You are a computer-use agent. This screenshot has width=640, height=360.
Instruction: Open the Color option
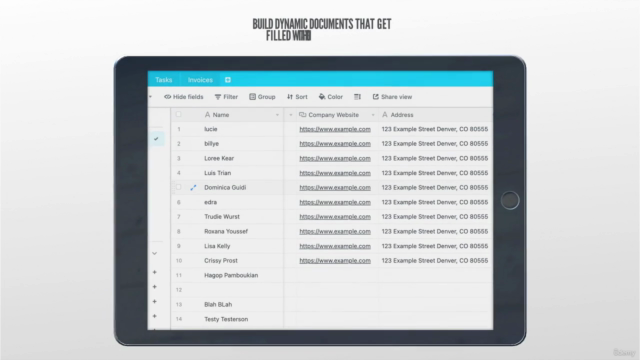click(x=331, y=97)
